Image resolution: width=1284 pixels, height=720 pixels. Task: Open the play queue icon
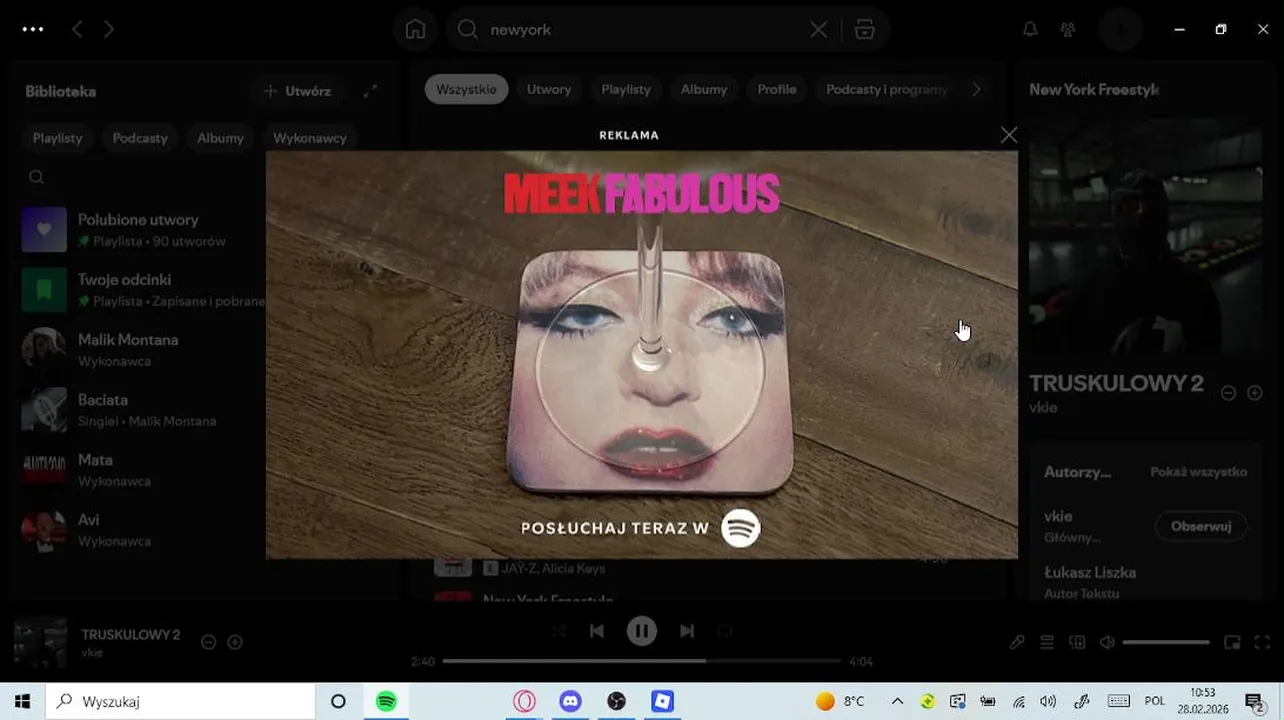pos(1047,642)
